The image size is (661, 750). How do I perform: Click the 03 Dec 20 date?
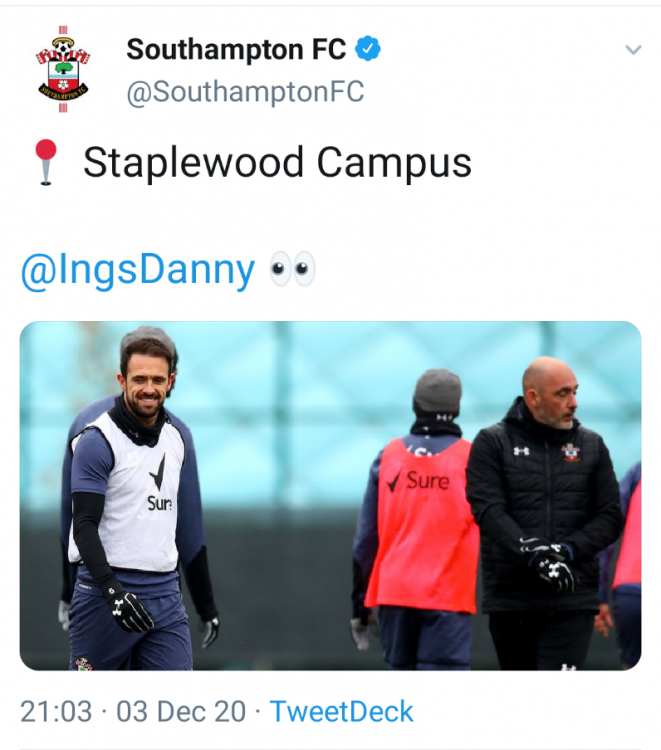pyautogui.click(x=181, y=711)
